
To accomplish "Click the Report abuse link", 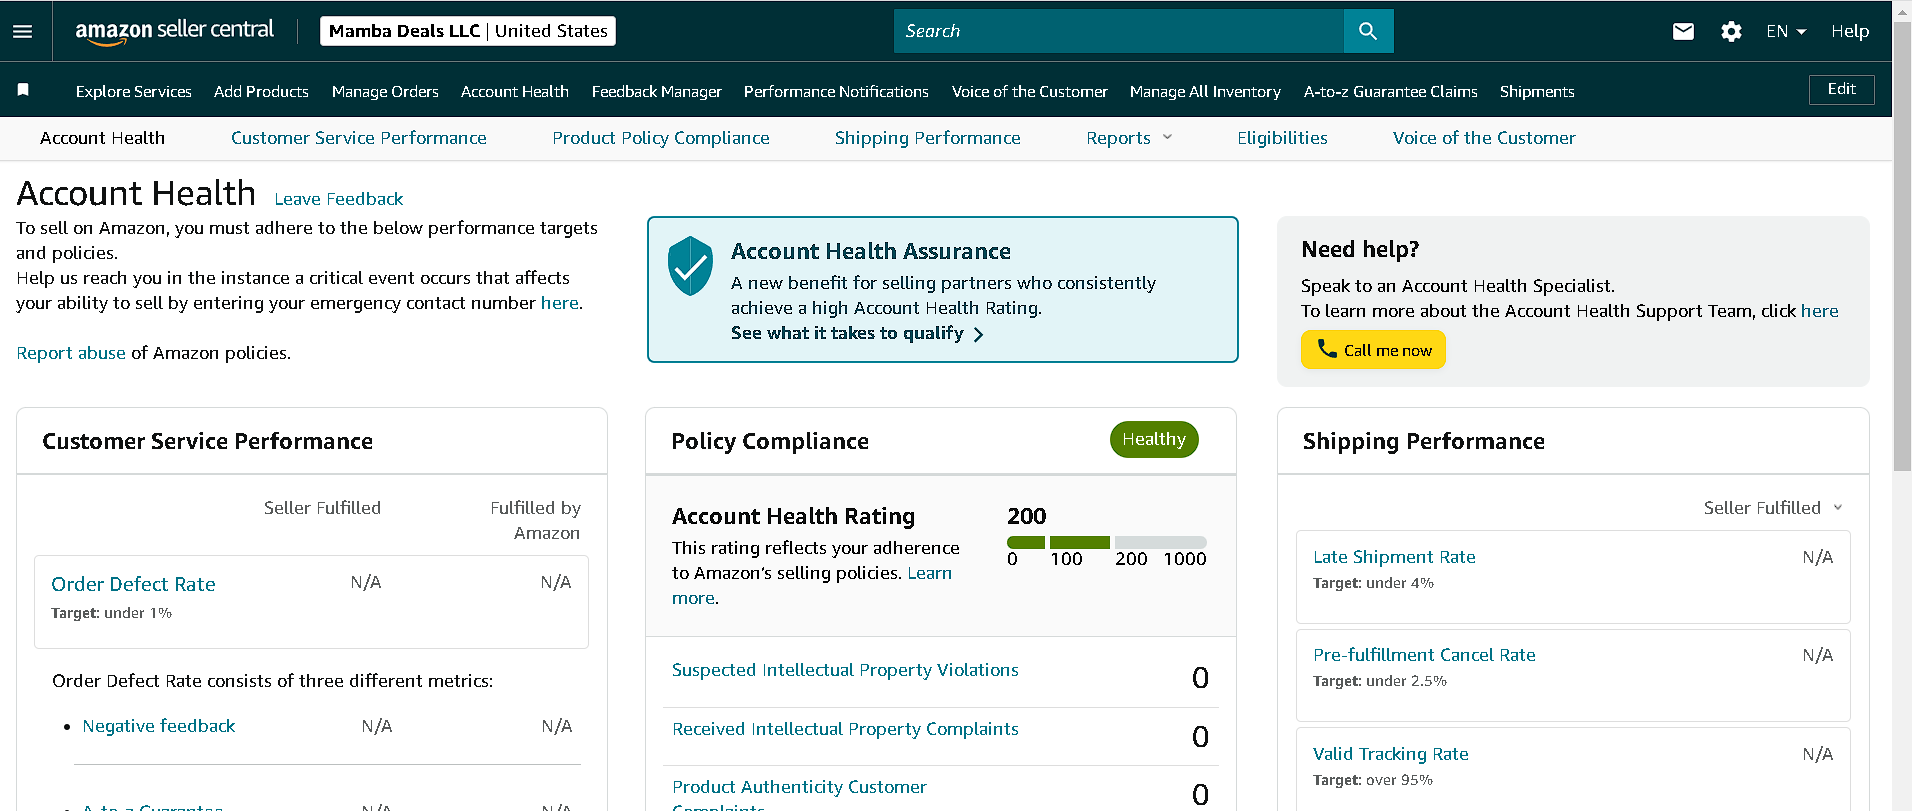I will [71, 353].
